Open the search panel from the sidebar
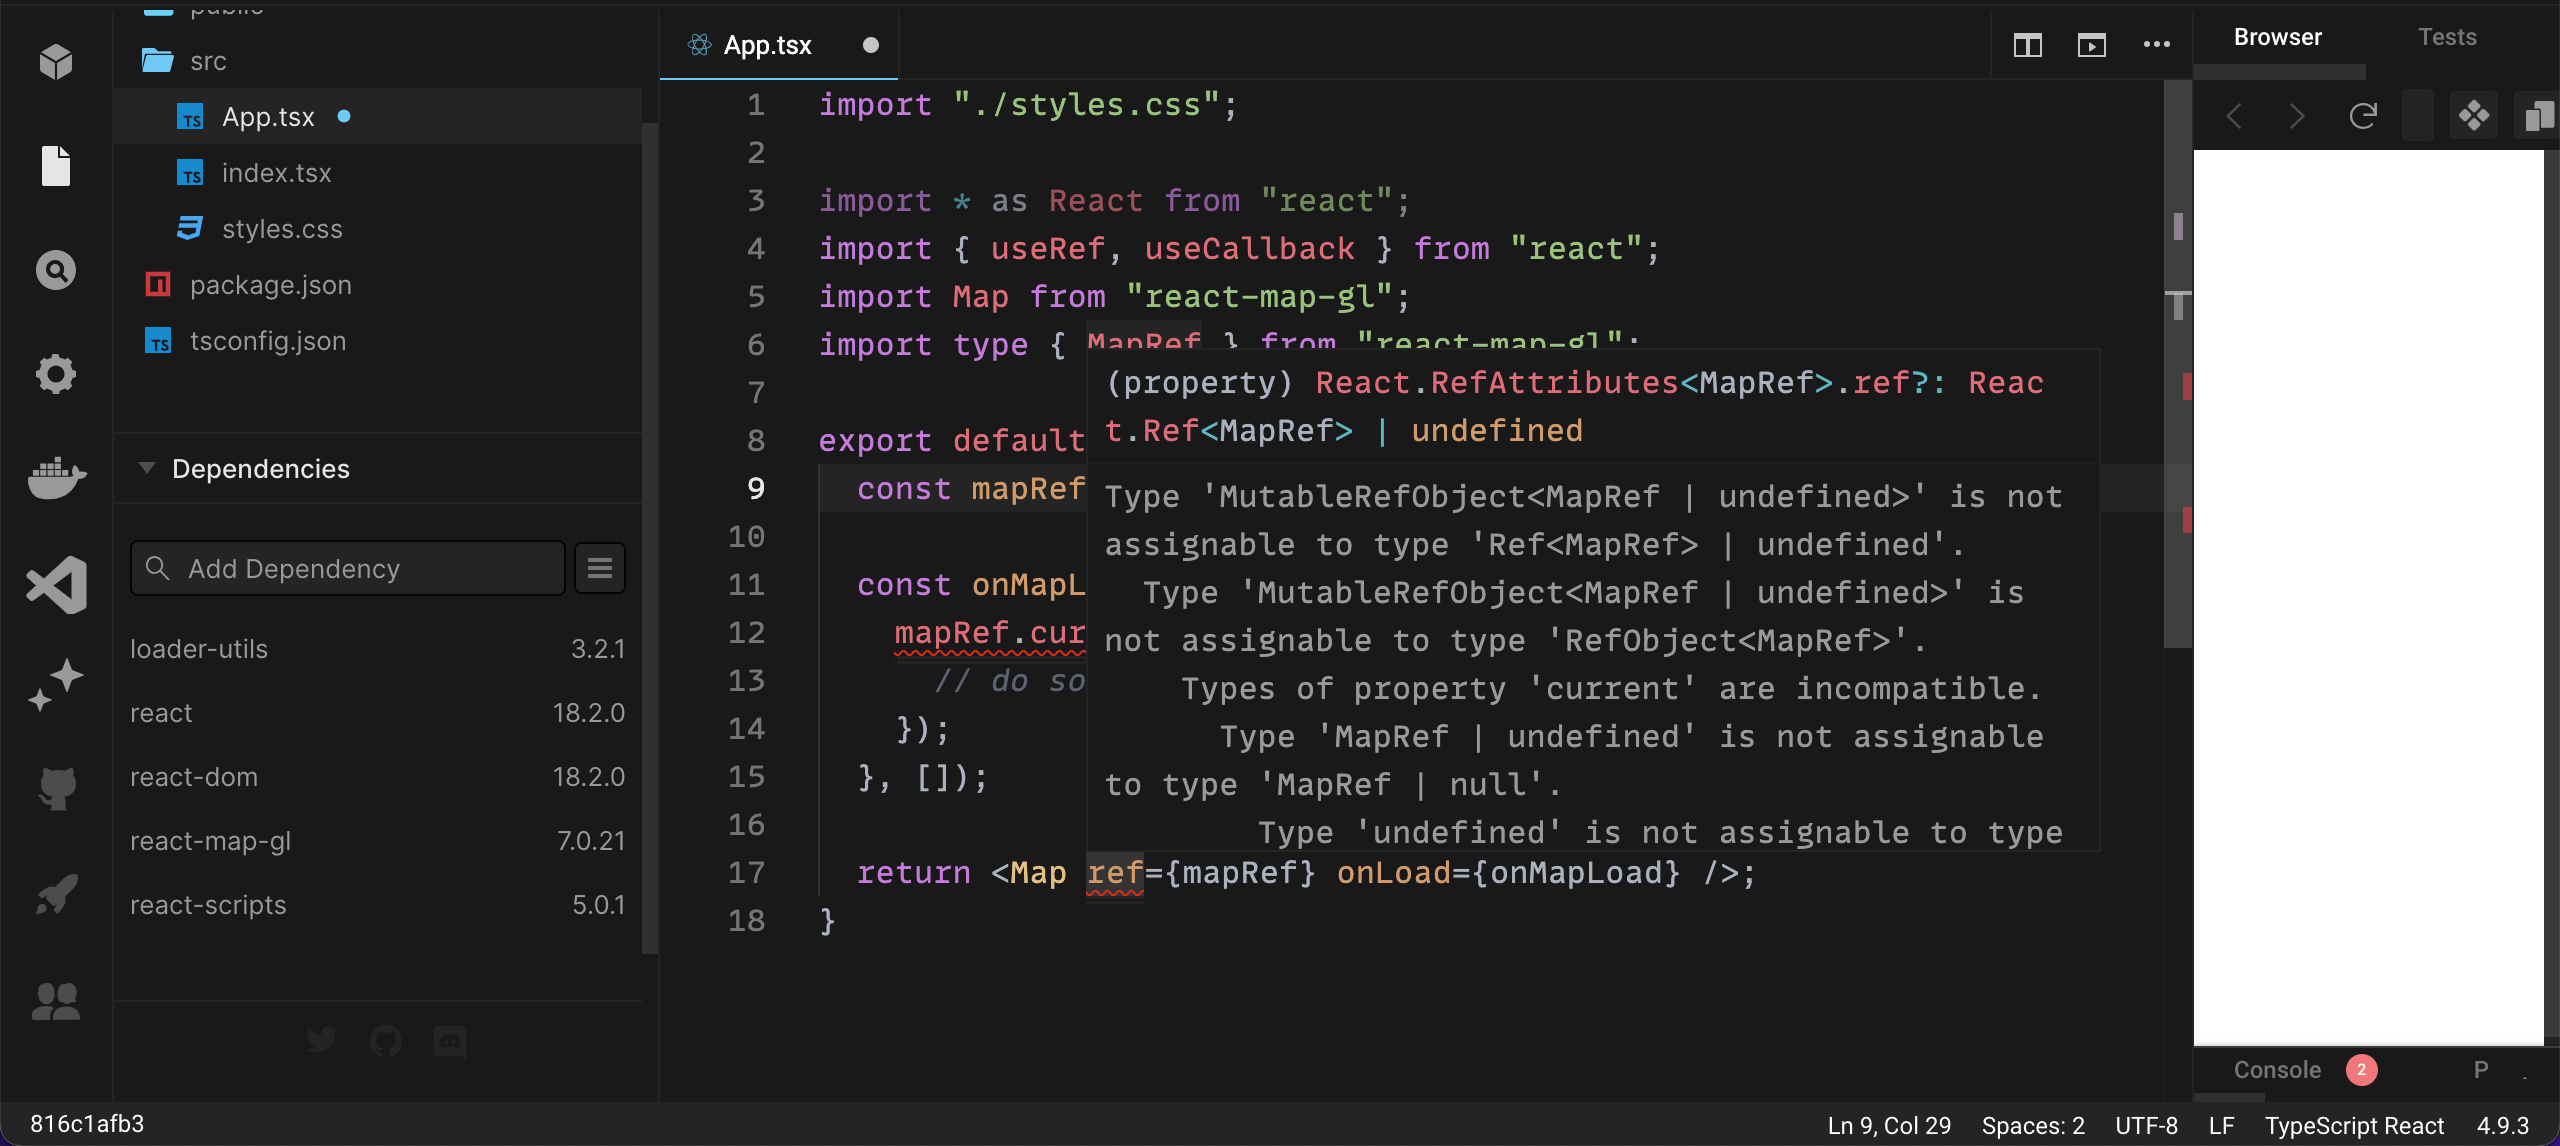The height and width of the screenshot is (1146, 2560). point(56,270)
